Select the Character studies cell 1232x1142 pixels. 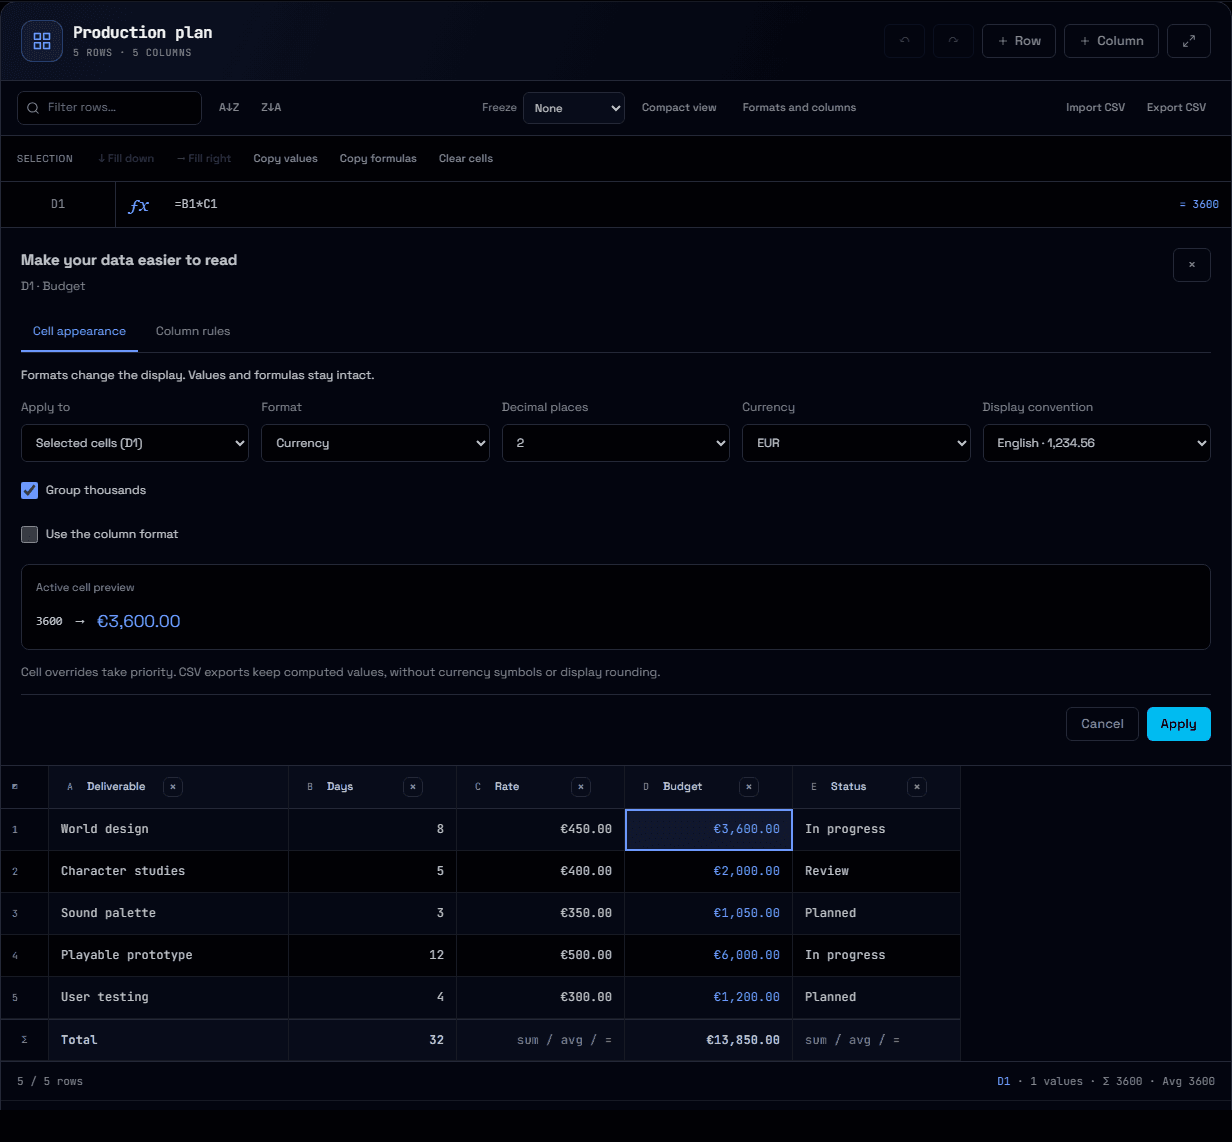click(x=169, y=871)
